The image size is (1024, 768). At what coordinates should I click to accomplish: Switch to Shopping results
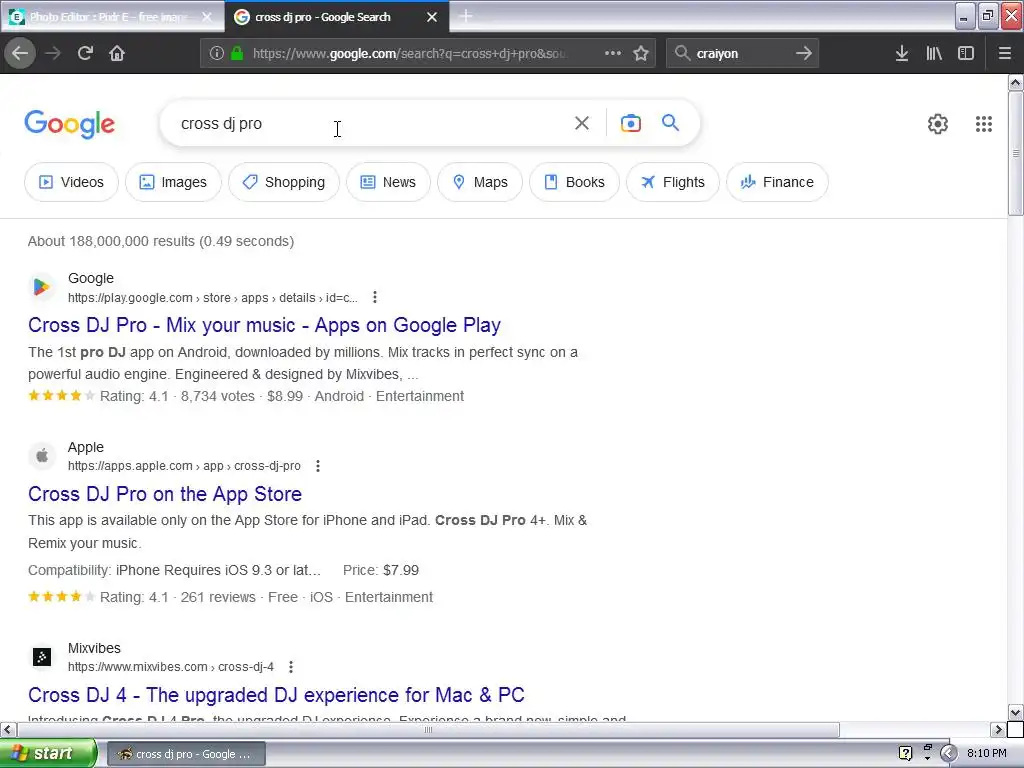284,182
